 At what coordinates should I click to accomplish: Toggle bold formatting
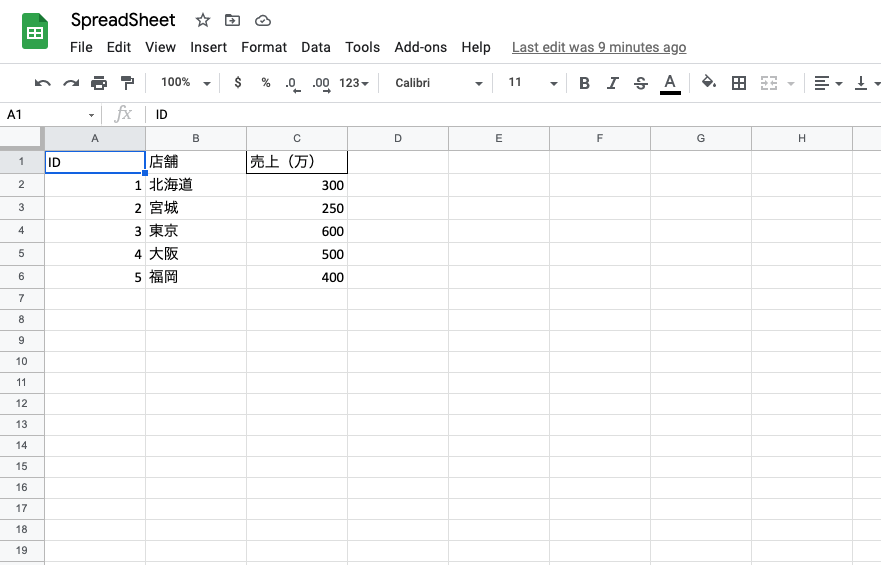(x=584, y=83)
